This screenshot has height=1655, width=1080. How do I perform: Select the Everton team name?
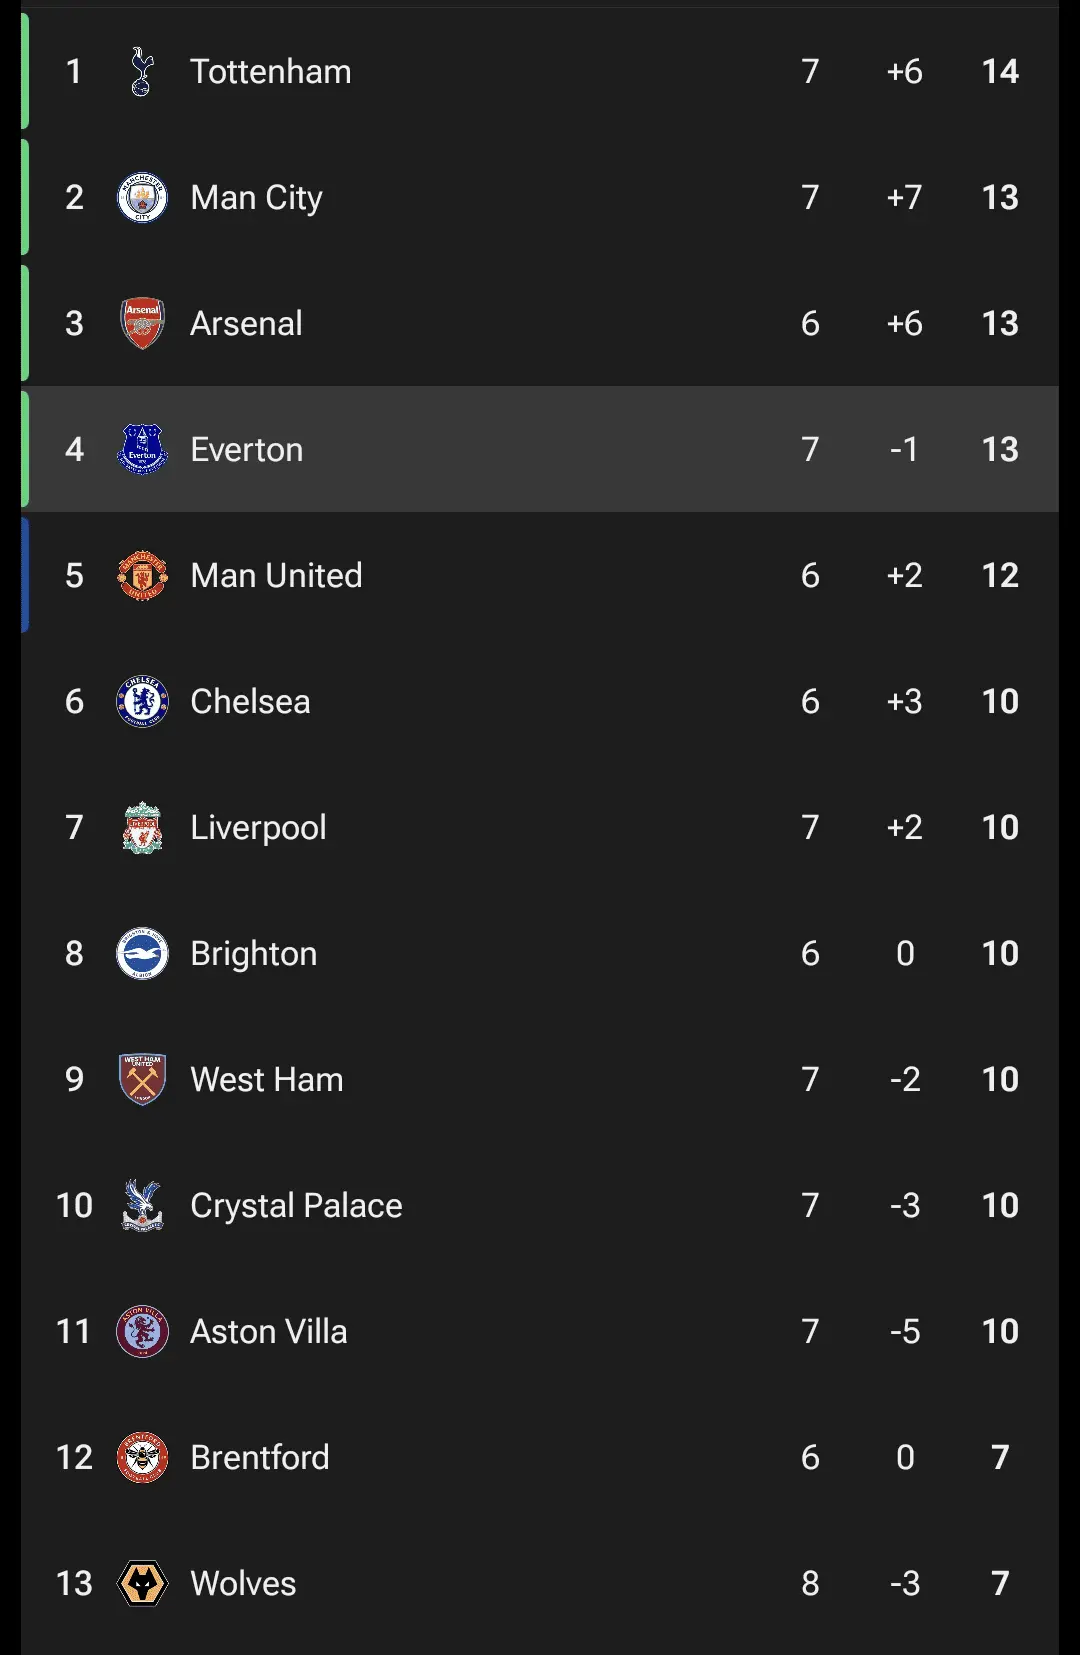coord(247,450)
